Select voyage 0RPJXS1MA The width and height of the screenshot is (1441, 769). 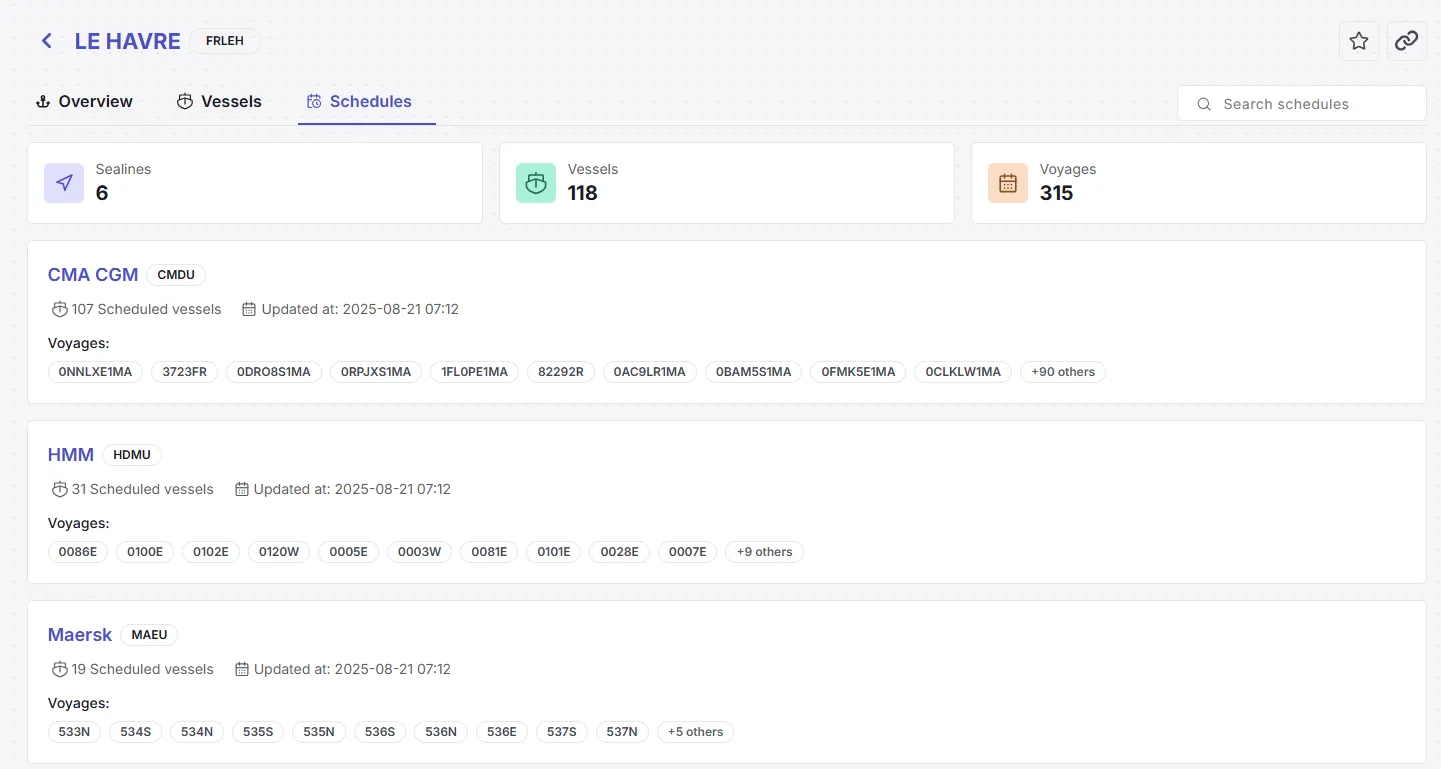tap(376, 372)
